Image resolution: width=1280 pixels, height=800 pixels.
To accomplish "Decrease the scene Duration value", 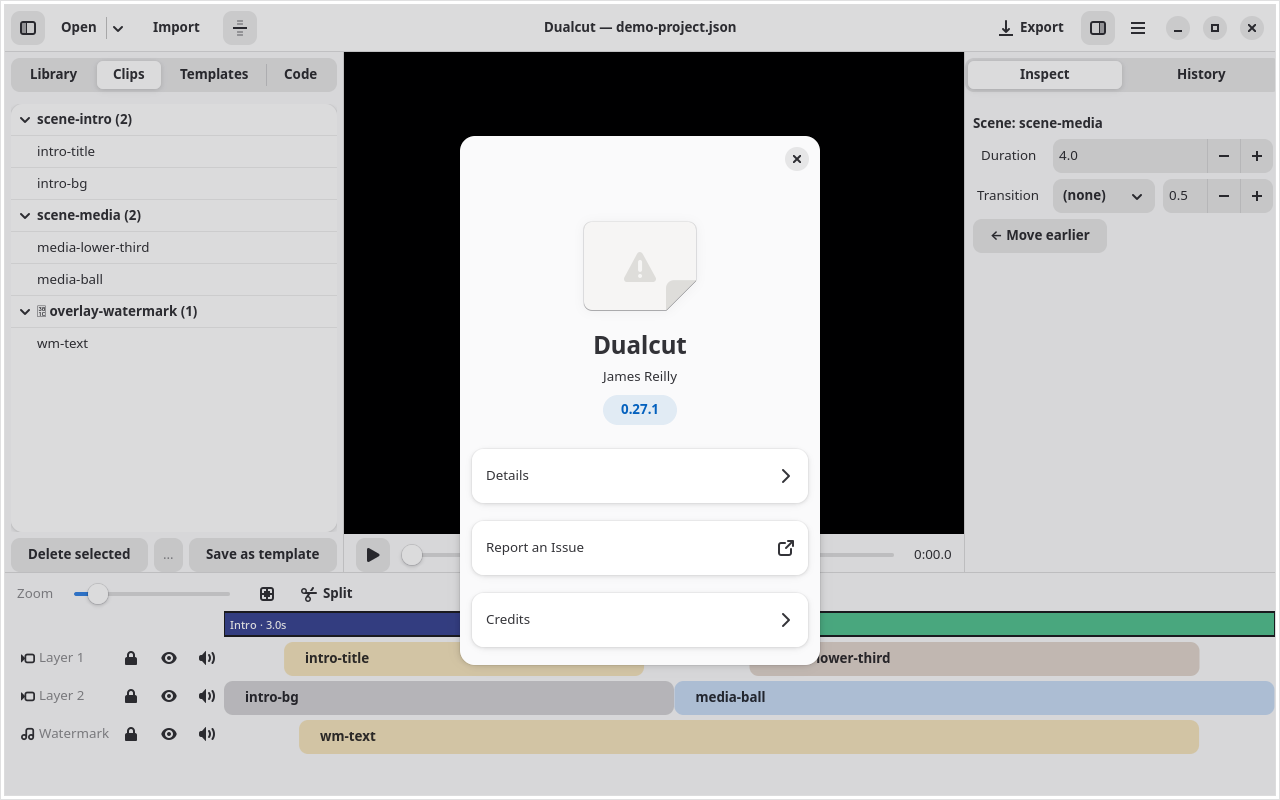I will (1224, 156).
